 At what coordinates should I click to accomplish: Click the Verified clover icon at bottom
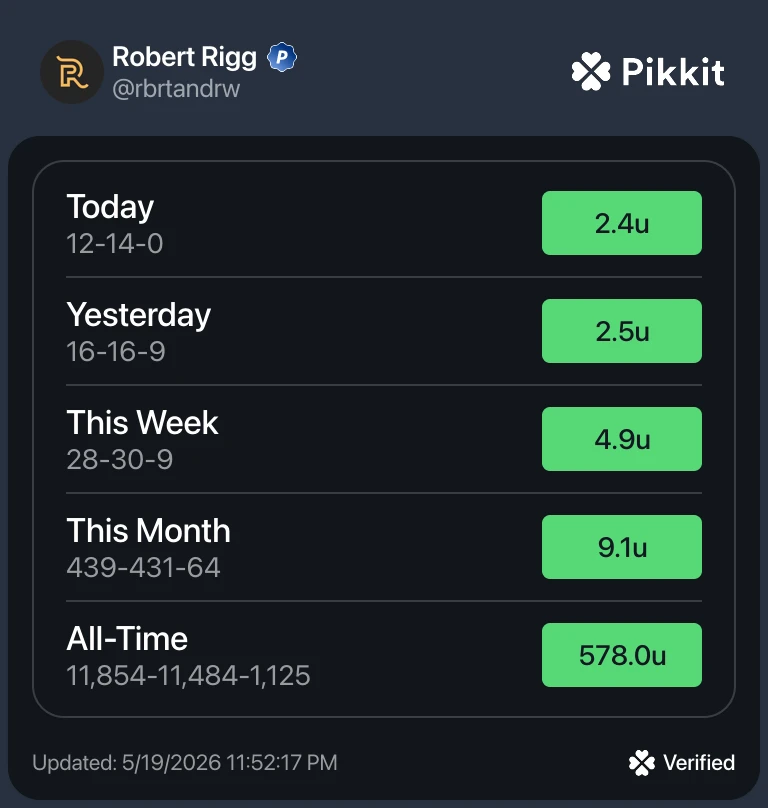tap(642, 763)
